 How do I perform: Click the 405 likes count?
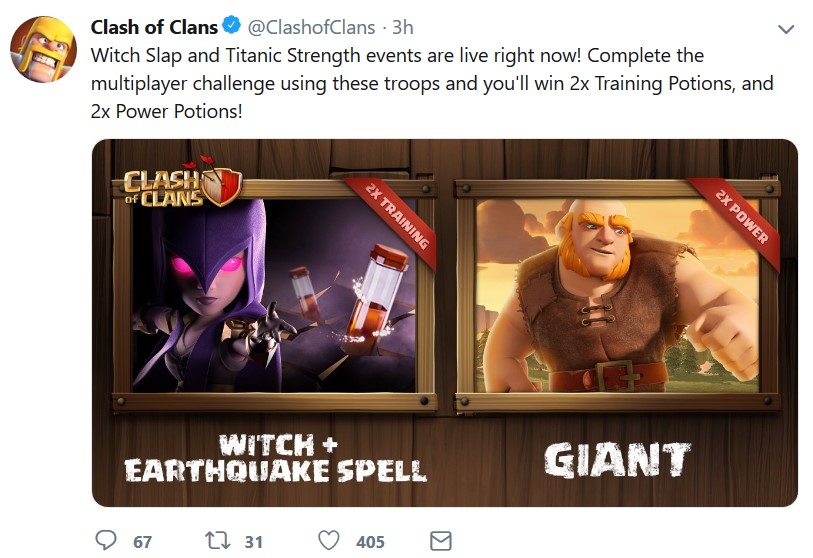370,542
